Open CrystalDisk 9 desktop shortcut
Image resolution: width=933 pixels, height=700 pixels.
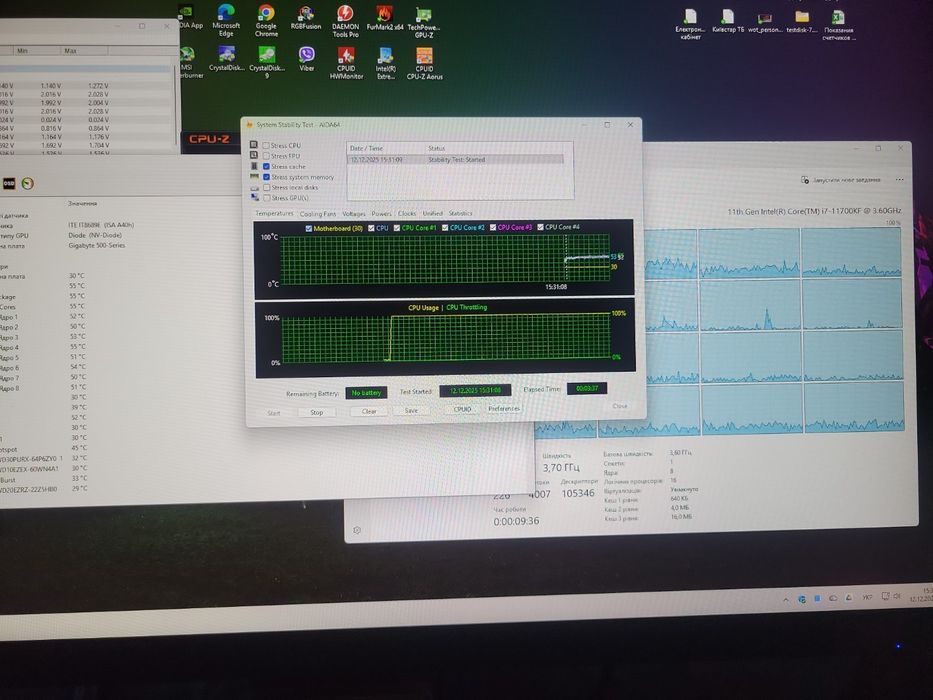267,62
